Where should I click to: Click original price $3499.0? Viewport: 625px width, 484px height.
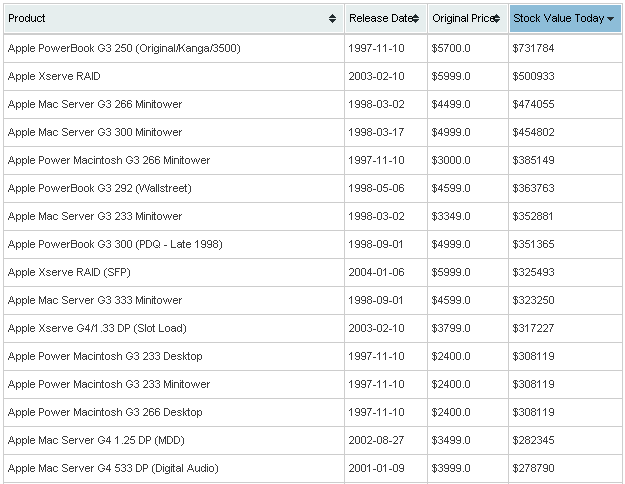coord(451,440)
